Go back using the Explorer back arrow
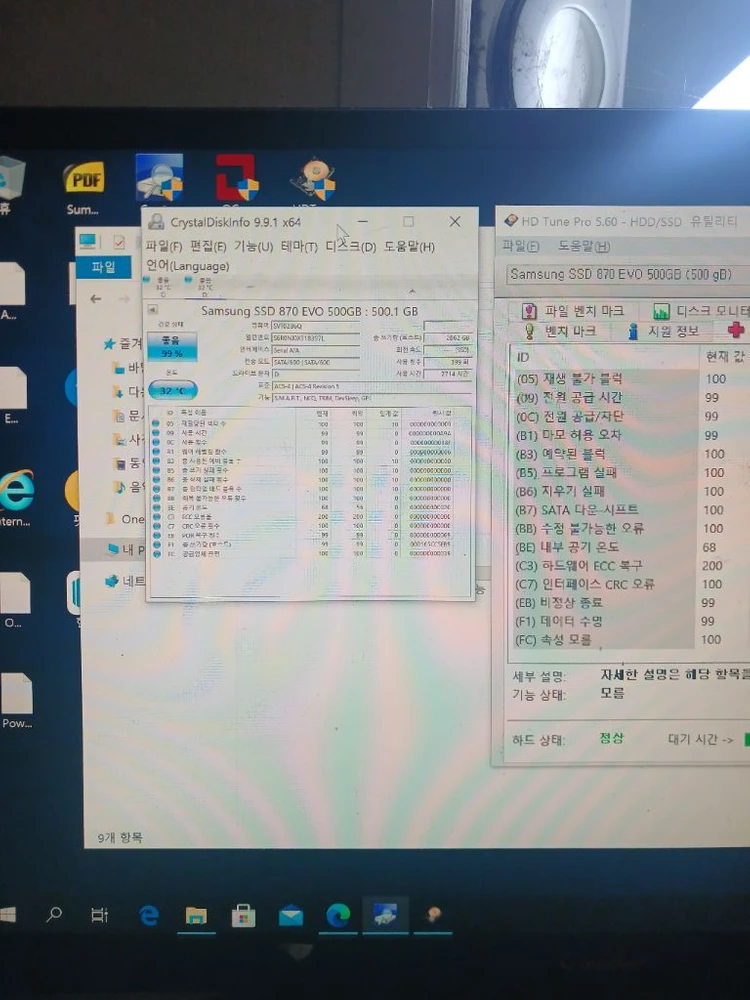 (x=96, y=298)
